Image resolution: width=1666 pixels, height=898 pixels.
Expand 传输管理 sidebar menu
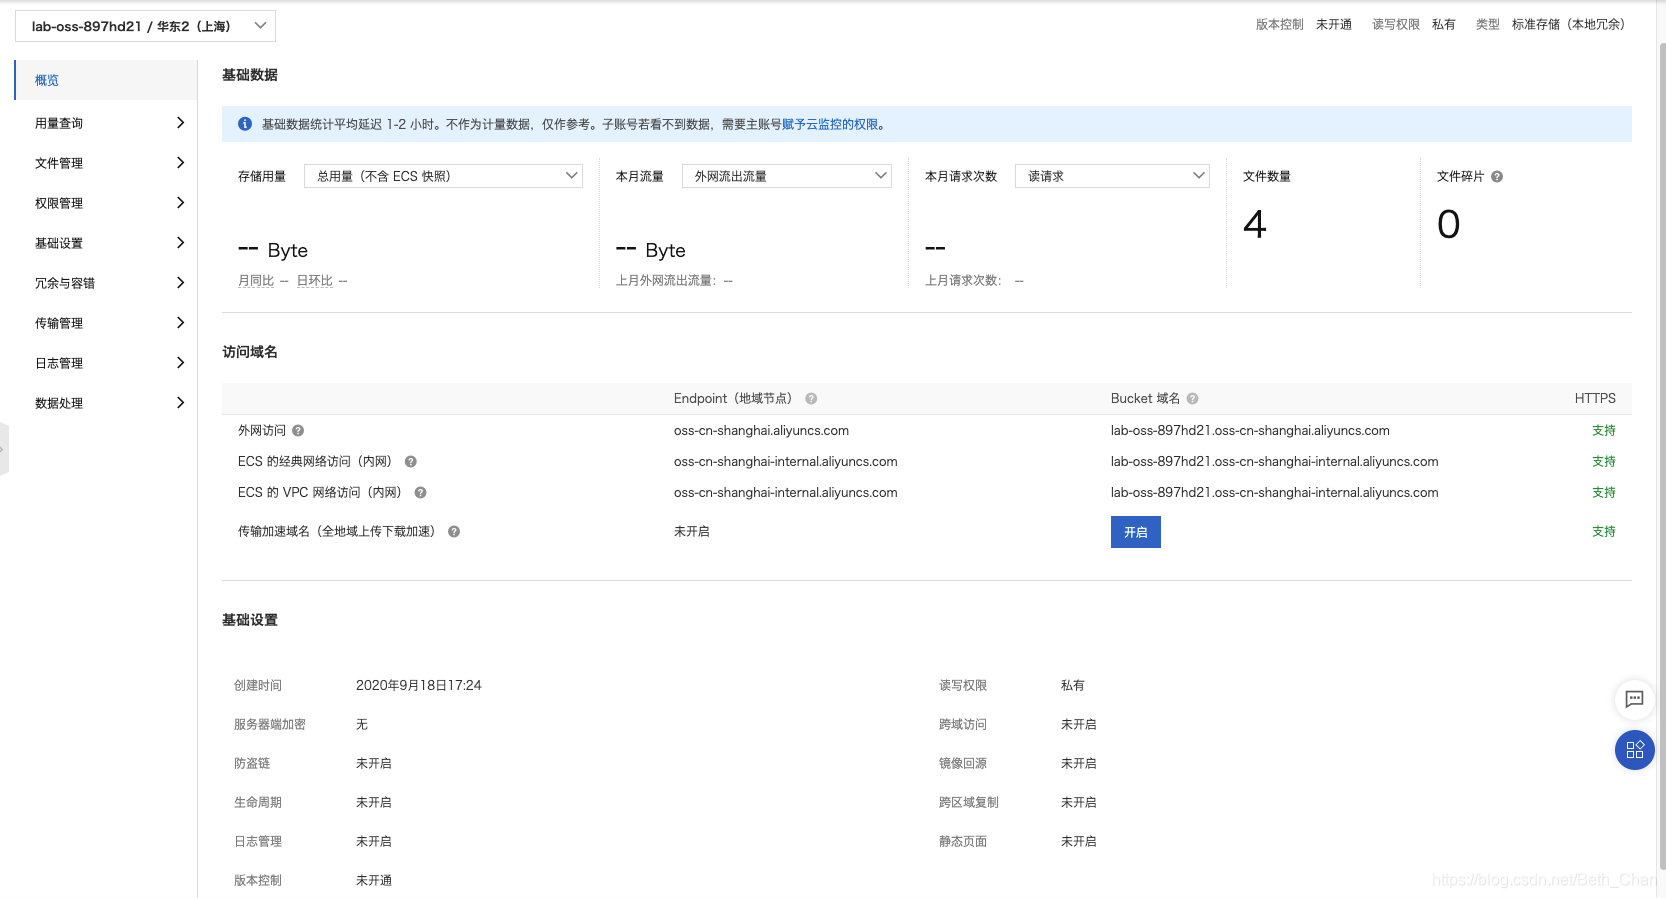[106, 323]
